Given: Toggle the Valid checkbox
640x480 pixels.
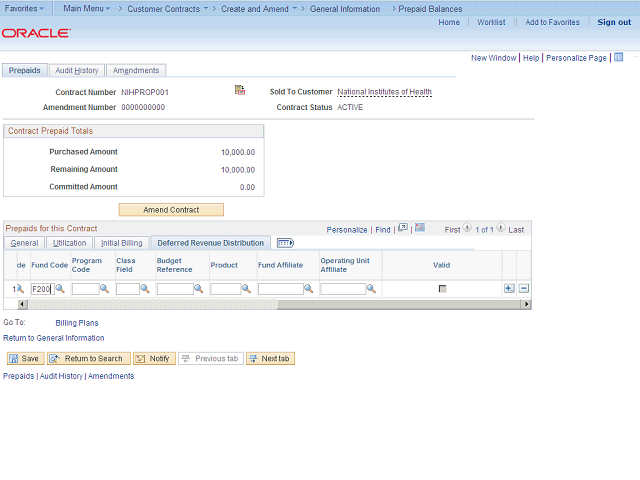Looking at the screenshot, I should pos(442,289).
